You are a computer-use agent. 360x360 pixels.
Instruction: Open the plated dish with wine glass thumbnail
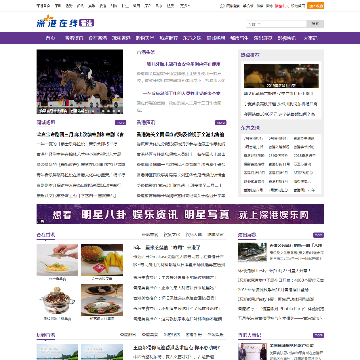click(x=102, y=300)
